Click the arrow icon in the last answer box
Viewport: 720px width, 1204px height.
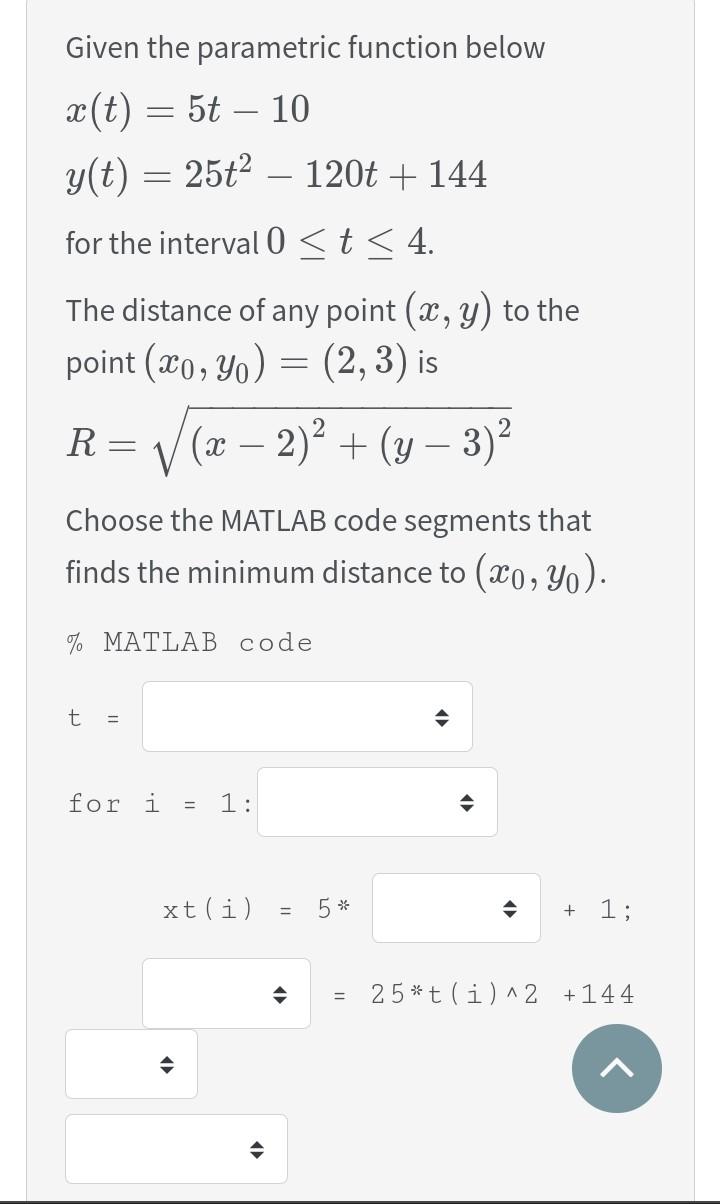[257, 1148]
